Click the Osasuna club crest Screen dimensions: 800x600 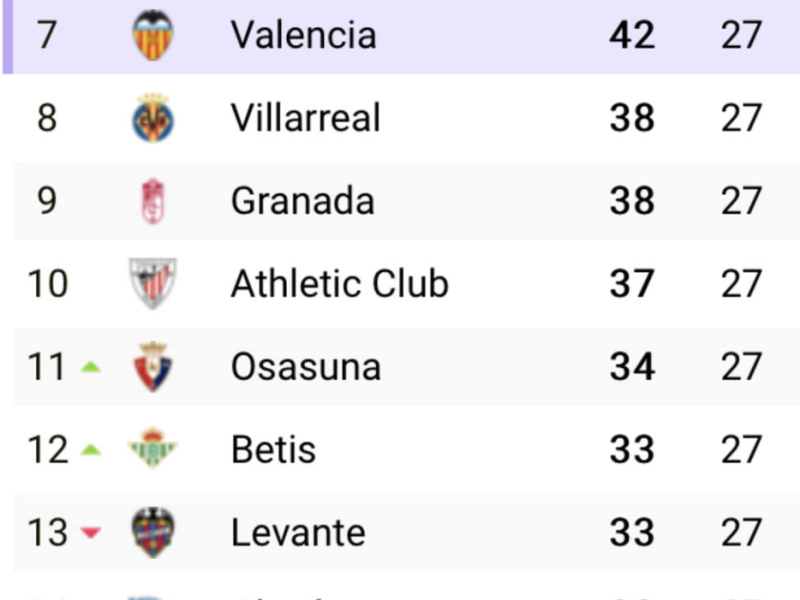pos(153,367)
